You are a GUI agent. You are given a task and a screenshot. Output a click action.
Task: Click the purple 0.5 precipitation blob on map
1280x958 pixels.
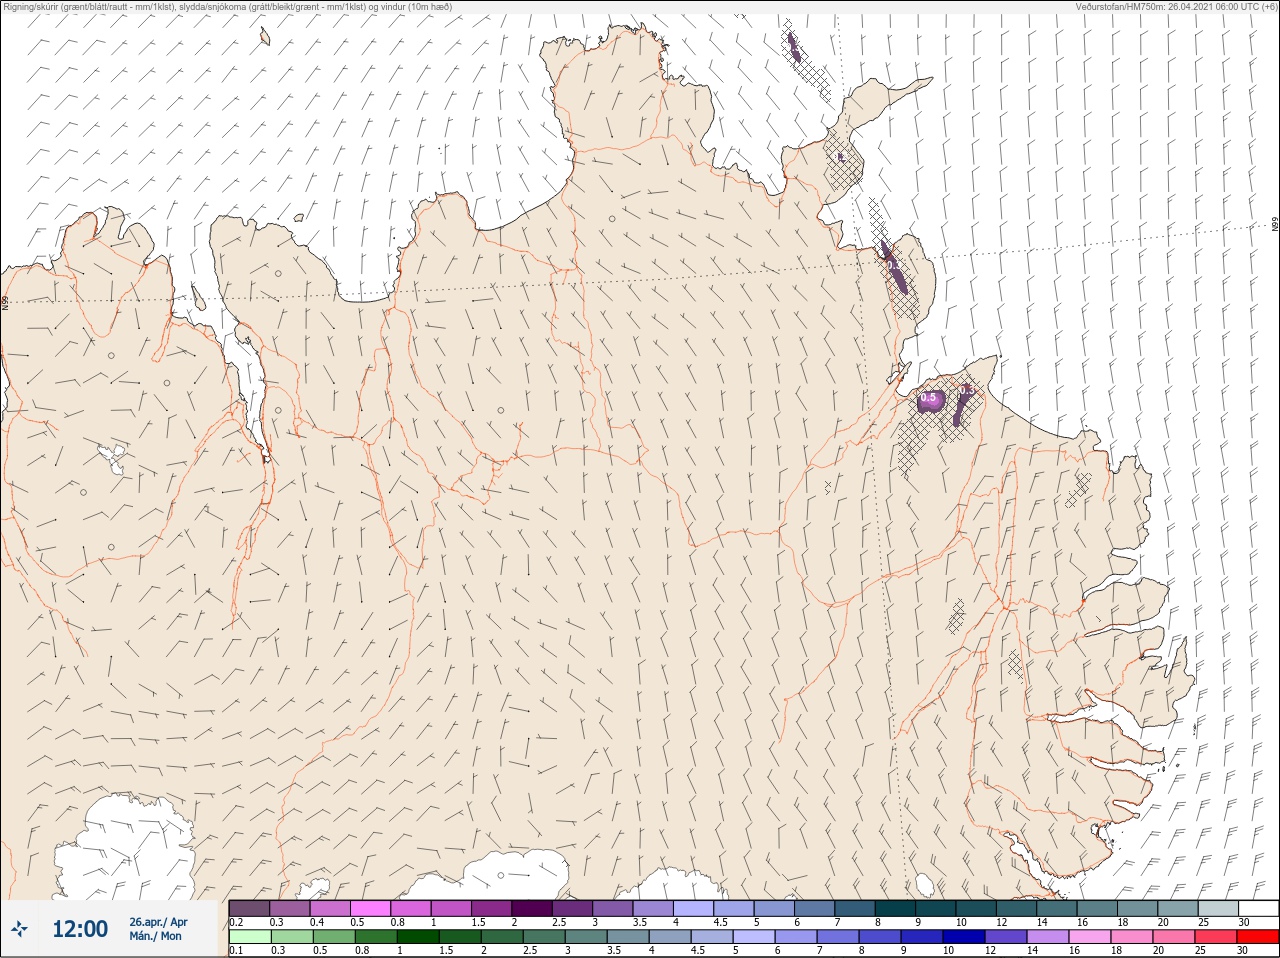coord(930,400)
